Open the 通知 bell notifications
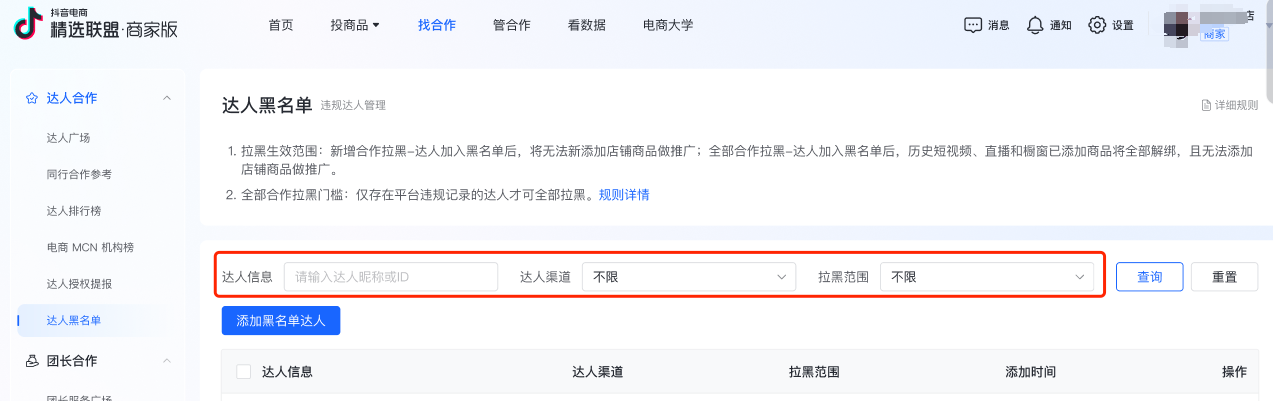 [1035, 25]
